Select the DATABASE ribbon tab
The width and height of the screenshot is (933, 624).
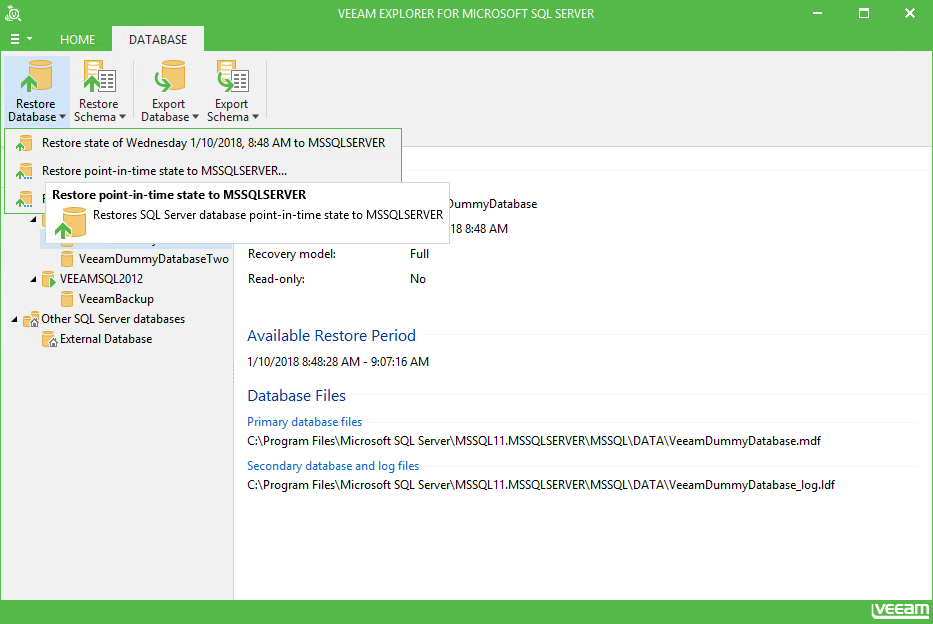coord(158,39)
